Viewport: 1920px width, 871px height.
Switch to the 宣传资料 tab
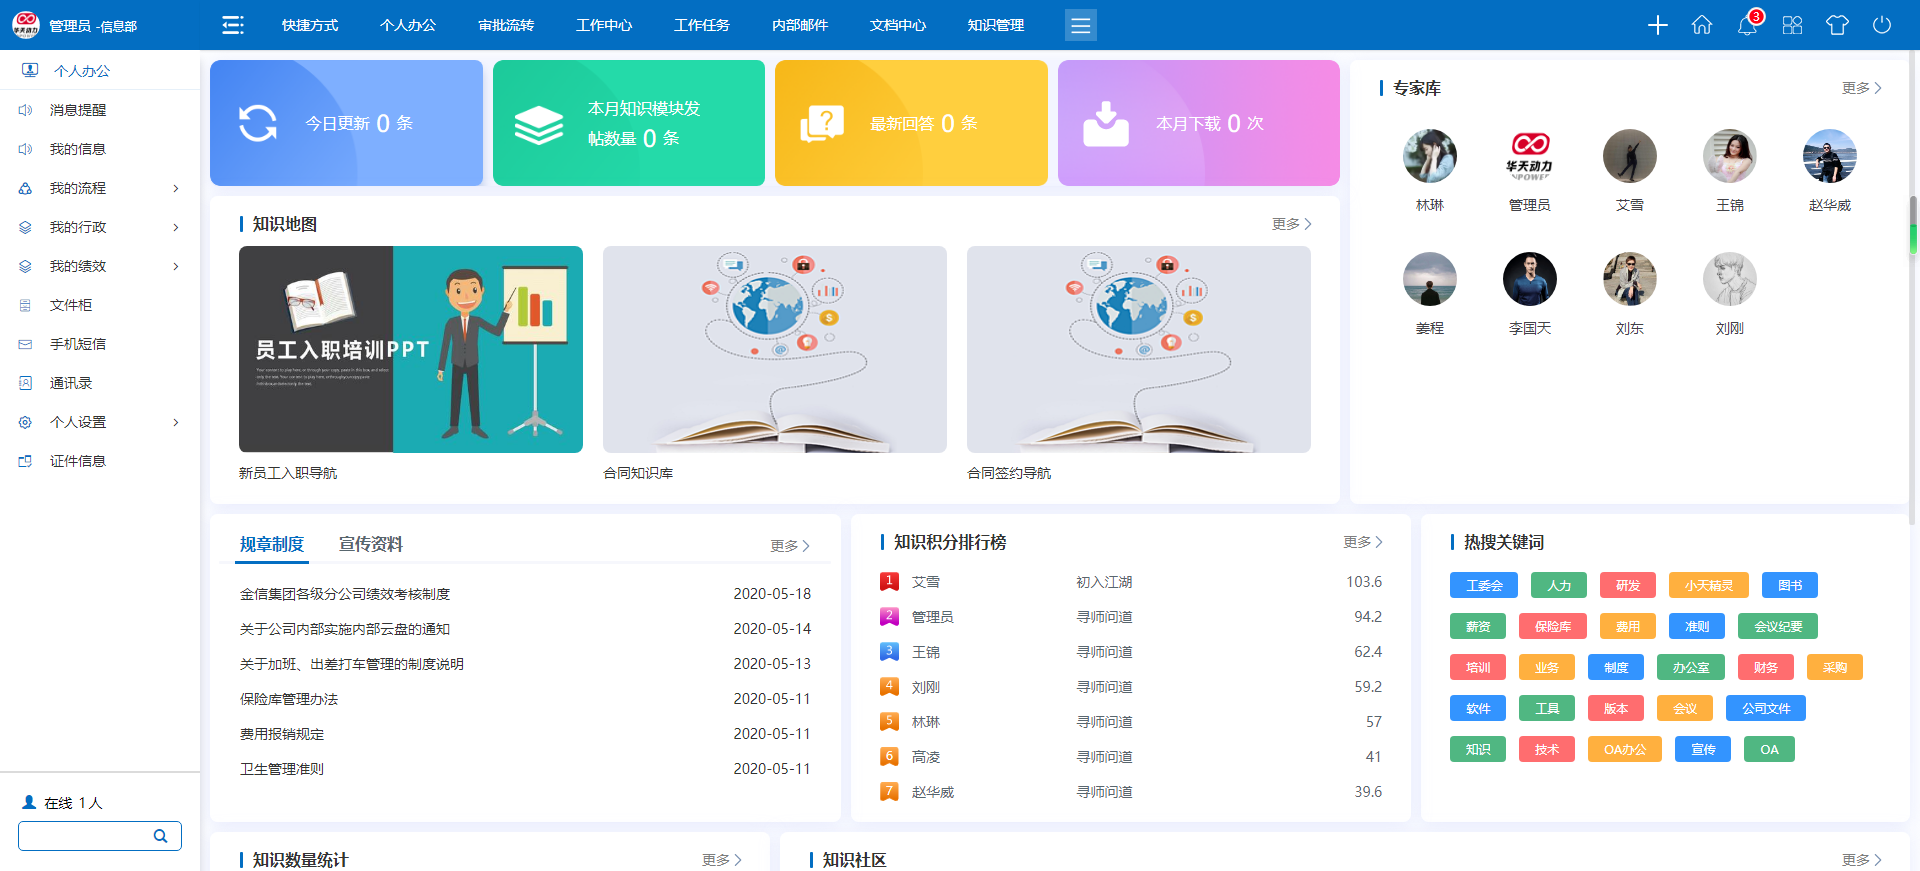(x=370, y=544)
